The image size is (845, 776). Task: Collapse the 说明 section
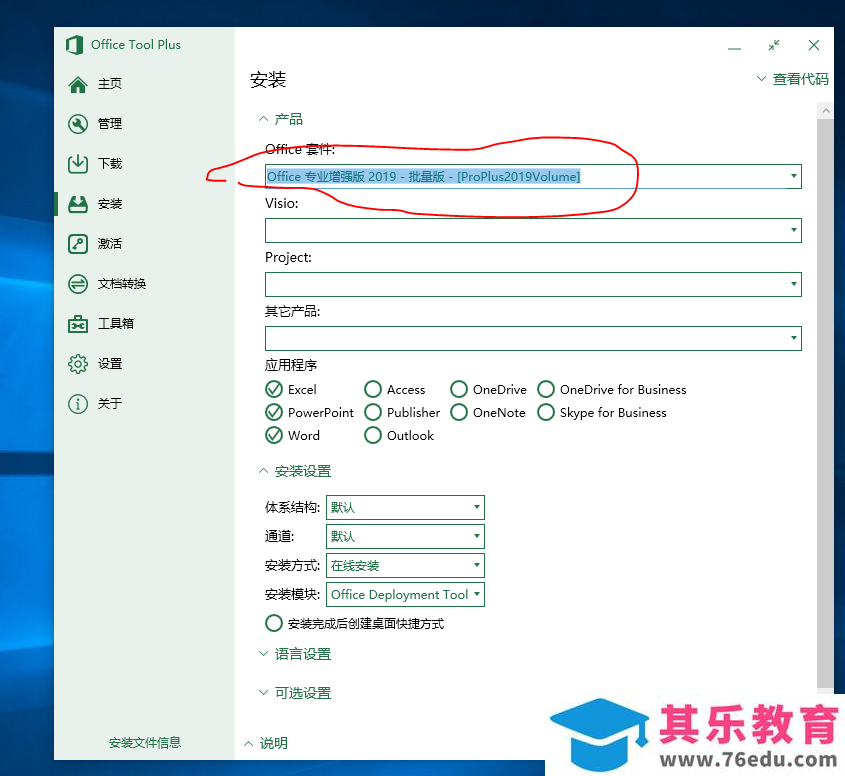[x=266, y=743]
